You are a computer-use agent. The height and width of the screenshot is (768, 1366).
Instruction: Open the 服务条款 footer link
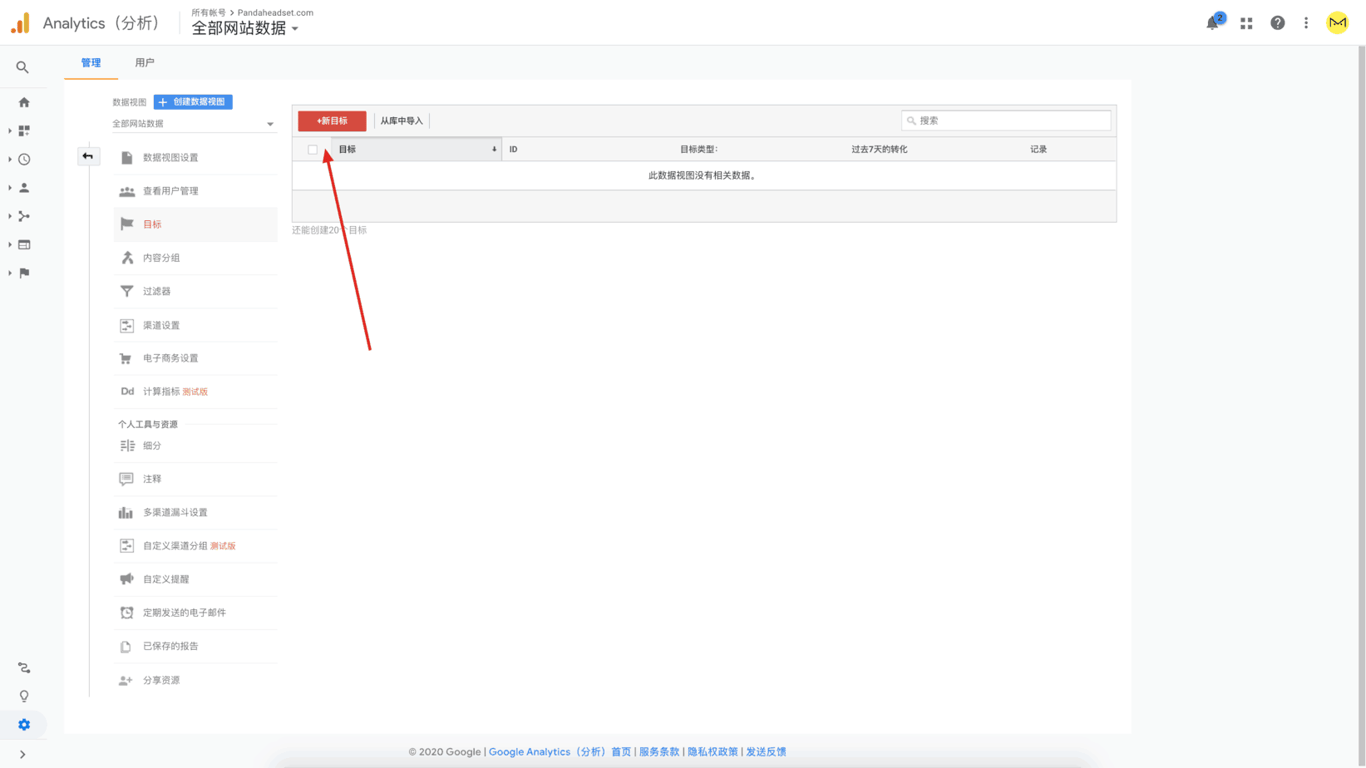click(659, 752)
